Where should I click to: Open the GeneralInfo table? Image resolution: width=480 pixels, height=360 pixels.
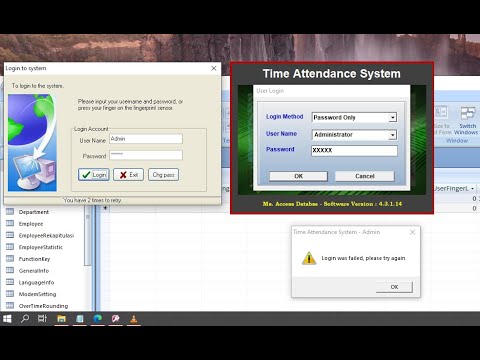[34, 271]
